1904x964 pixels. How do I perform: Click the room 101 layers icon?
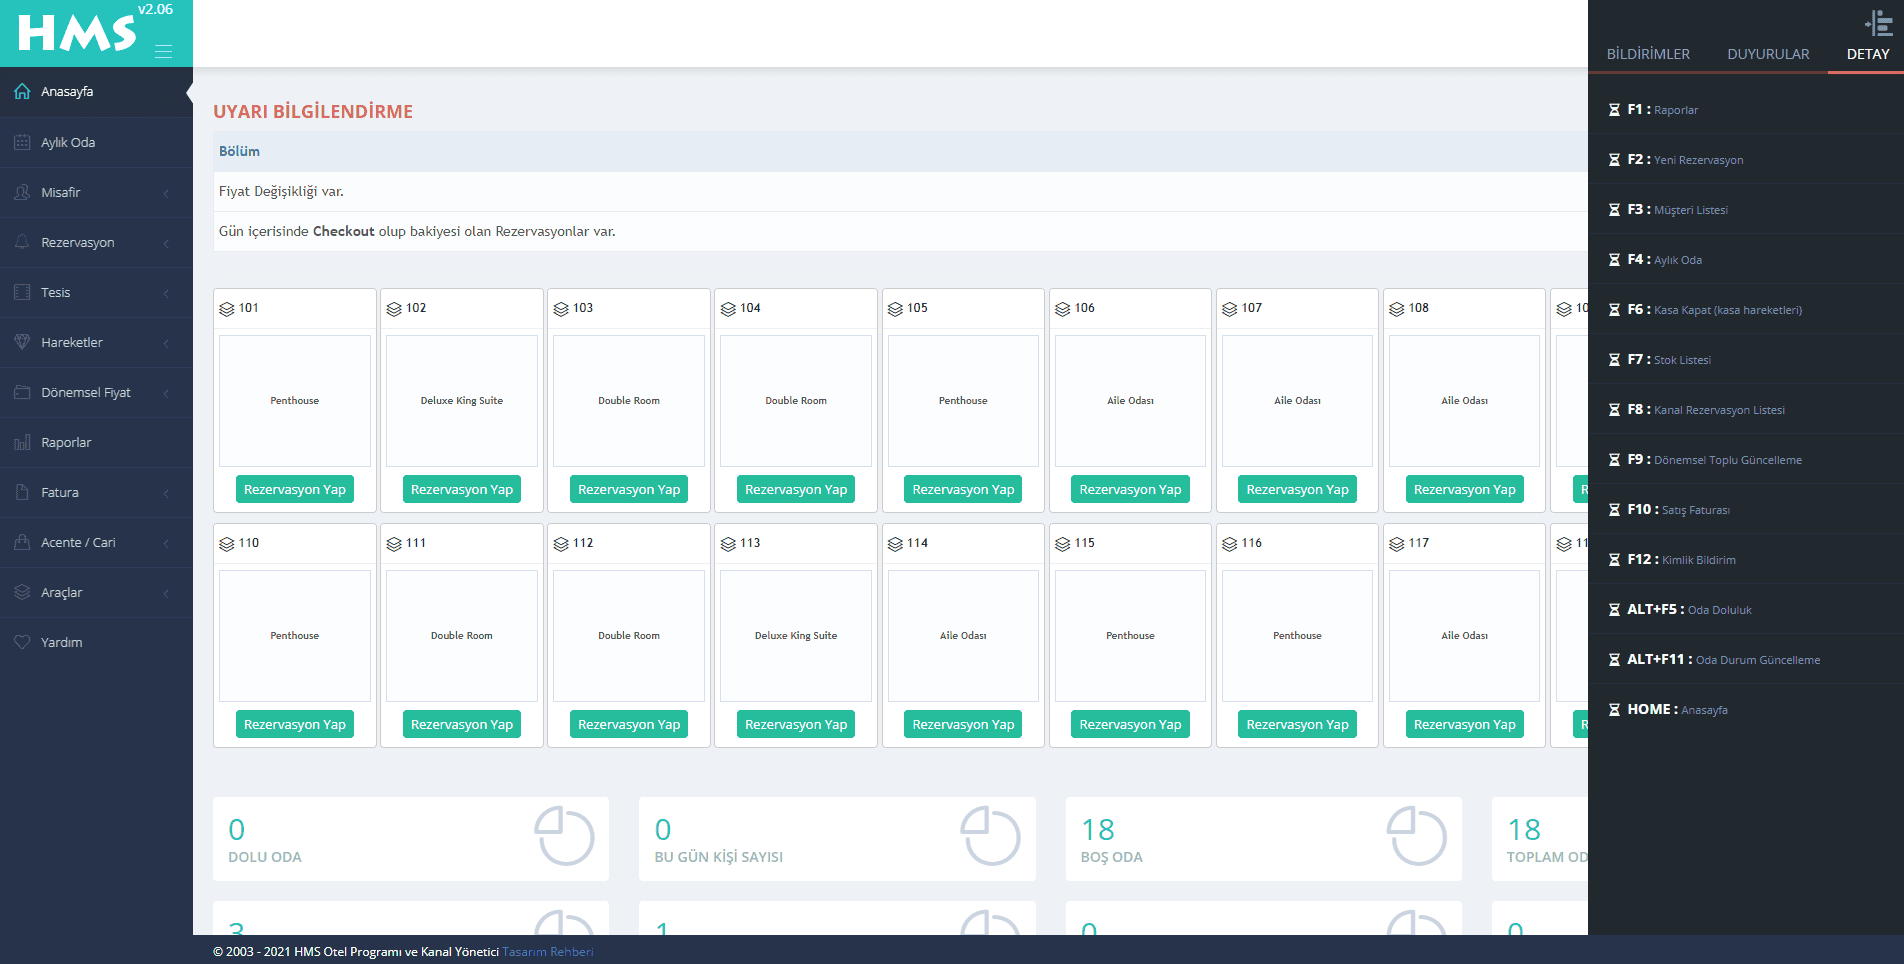pyautogui.click(x=227, y=309)
